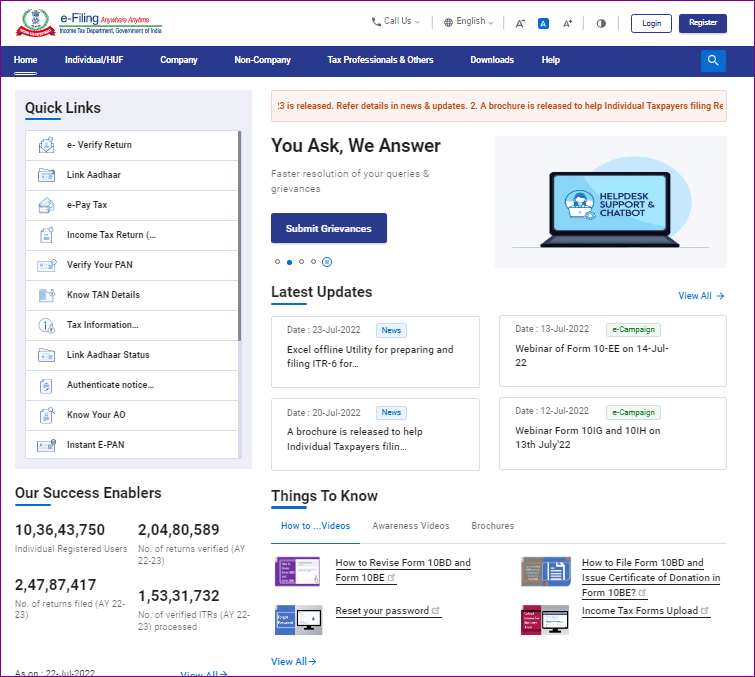Switch to the Awareness Videos tab
Image resolution: width=755 pixels, height=677 pixels.
[411, 526]
